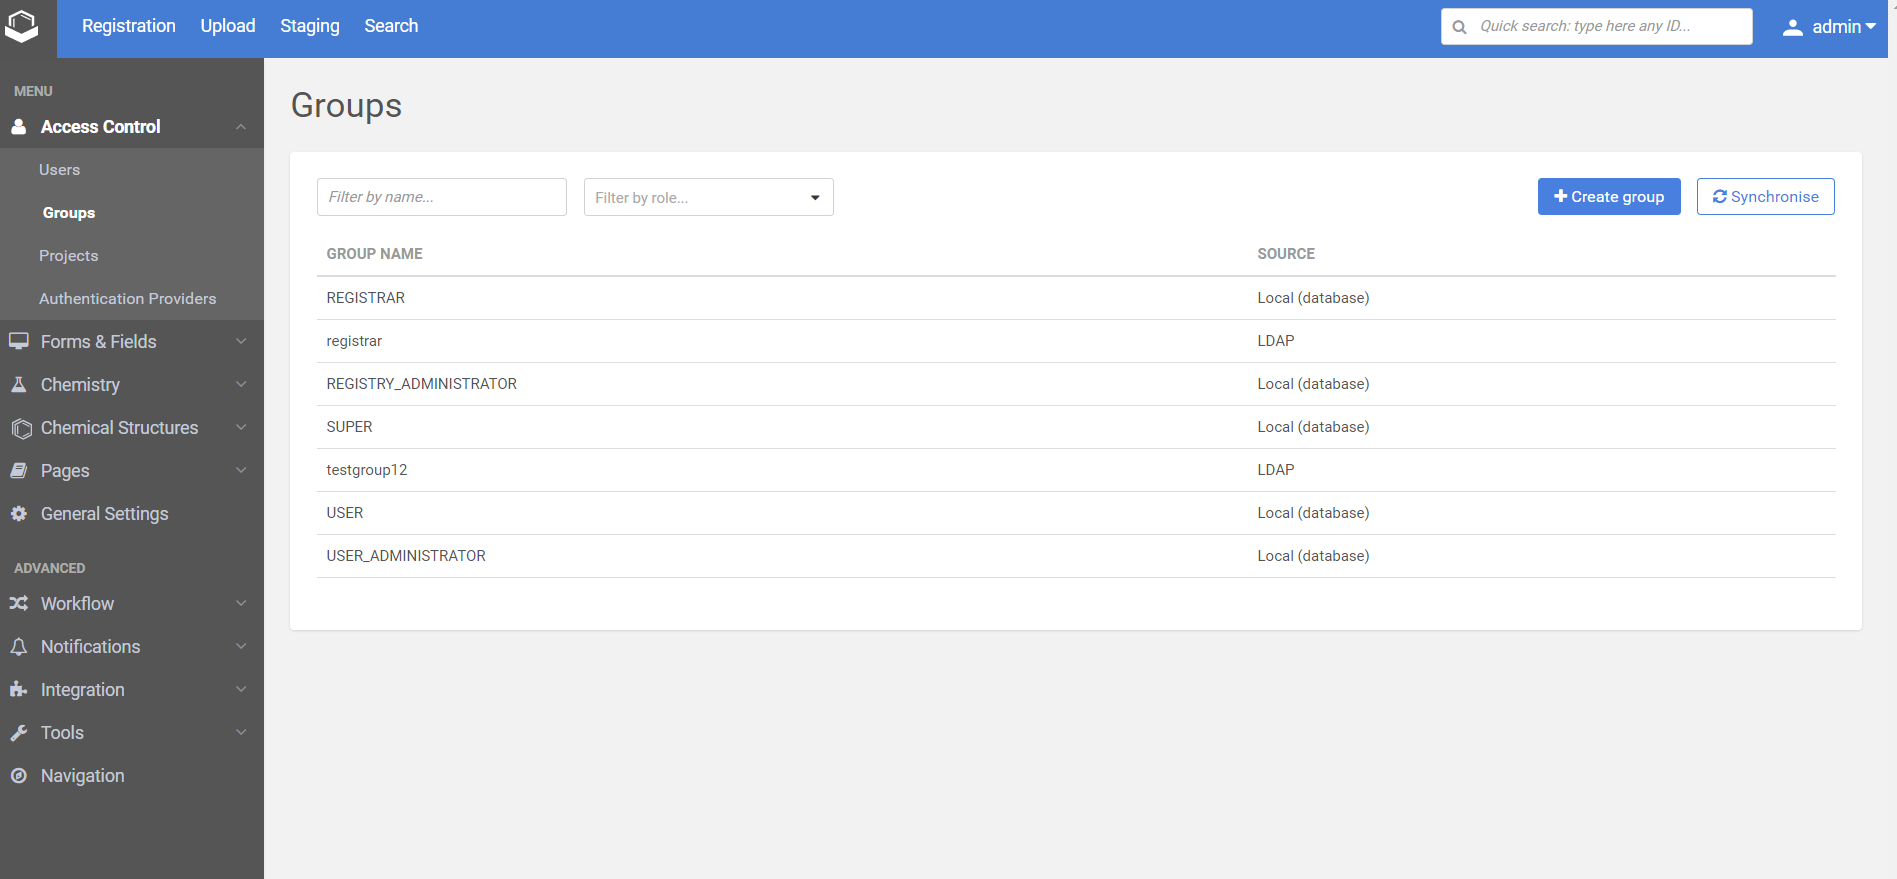Open the Filter by role dropdown

(x=708, y=197)
